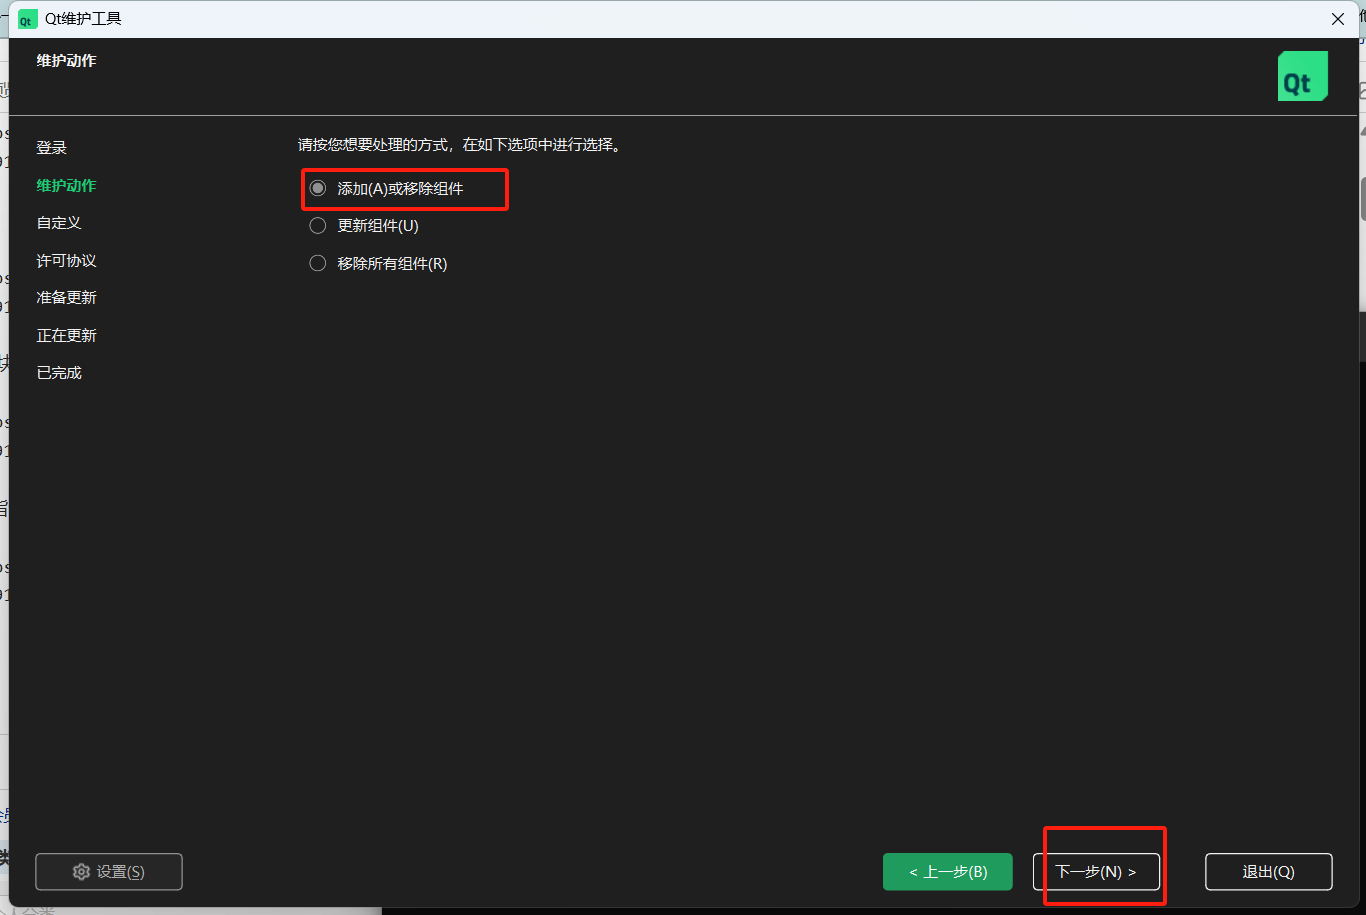Click the scrollbar of the background window

(1362, 200)
